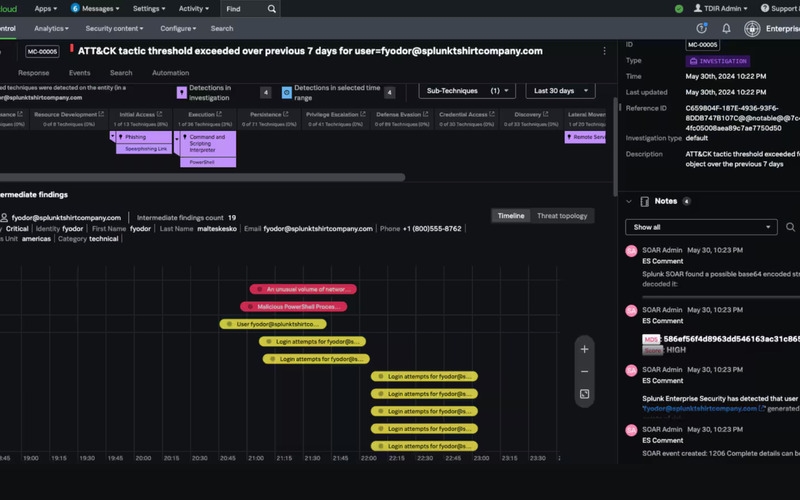Open the Sub-Techniques (1) dropdown
Viewport: 800px width, 500px height.
(x=467, y=91)
